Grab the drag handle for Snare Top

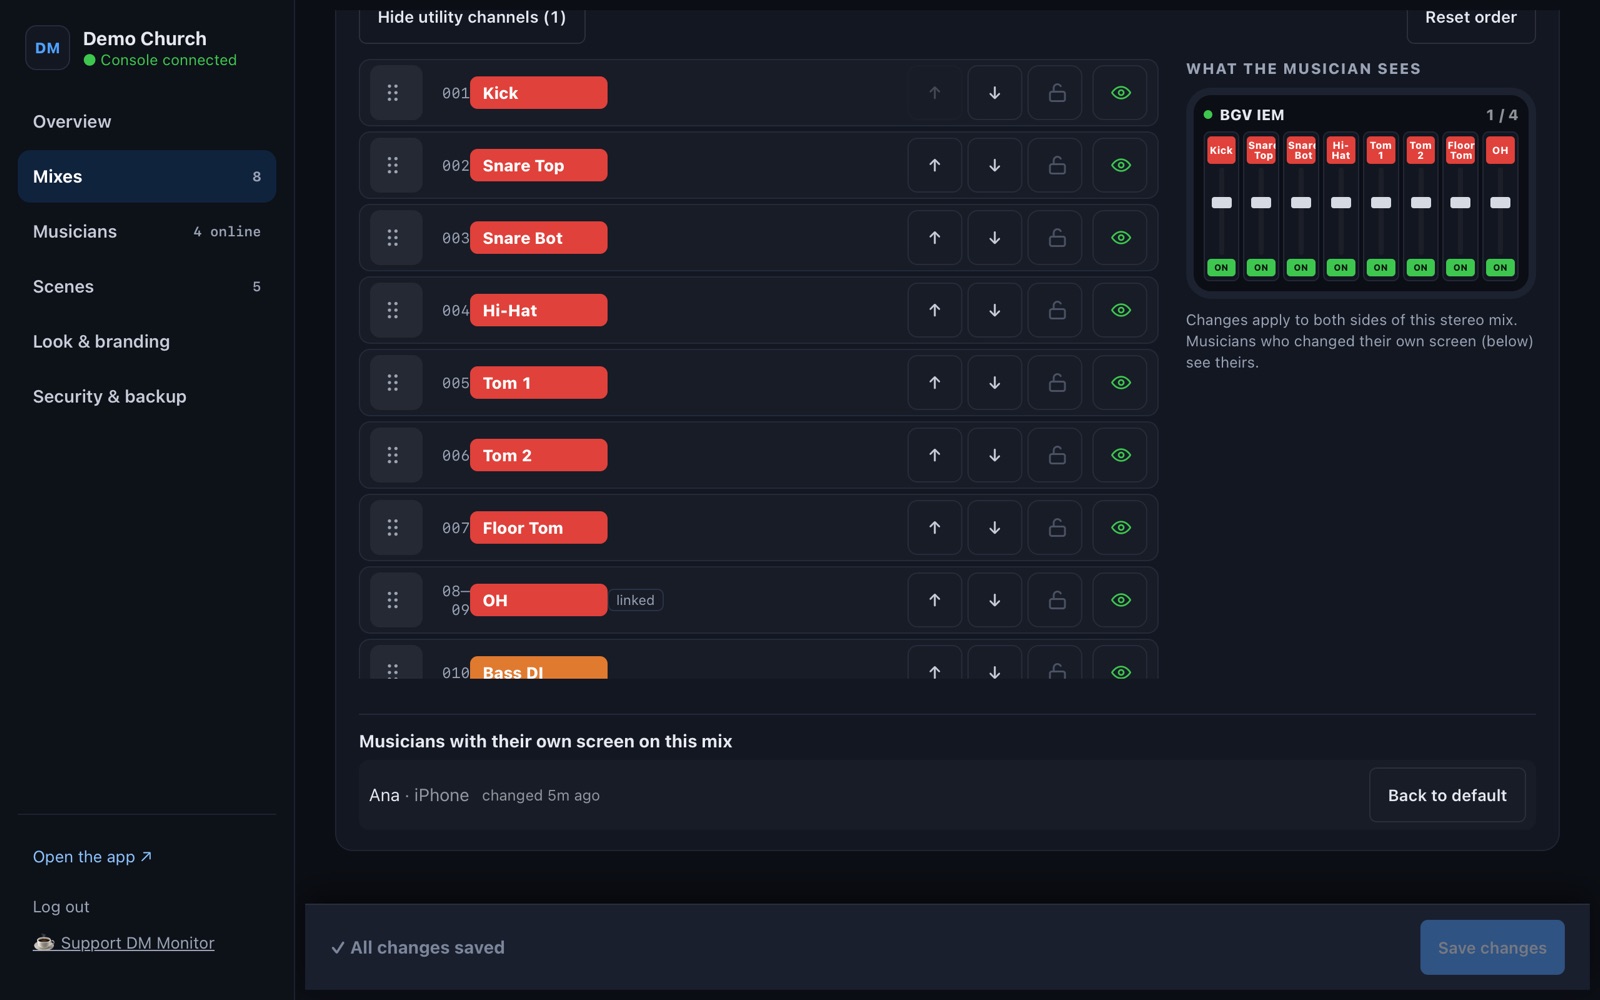[396, 165]
